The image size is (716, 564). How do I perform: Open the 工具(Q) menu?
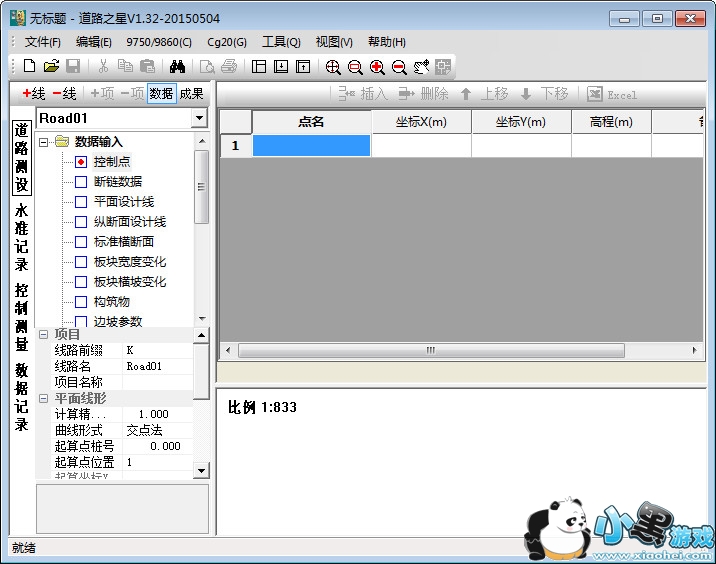(x=281, y=42)
